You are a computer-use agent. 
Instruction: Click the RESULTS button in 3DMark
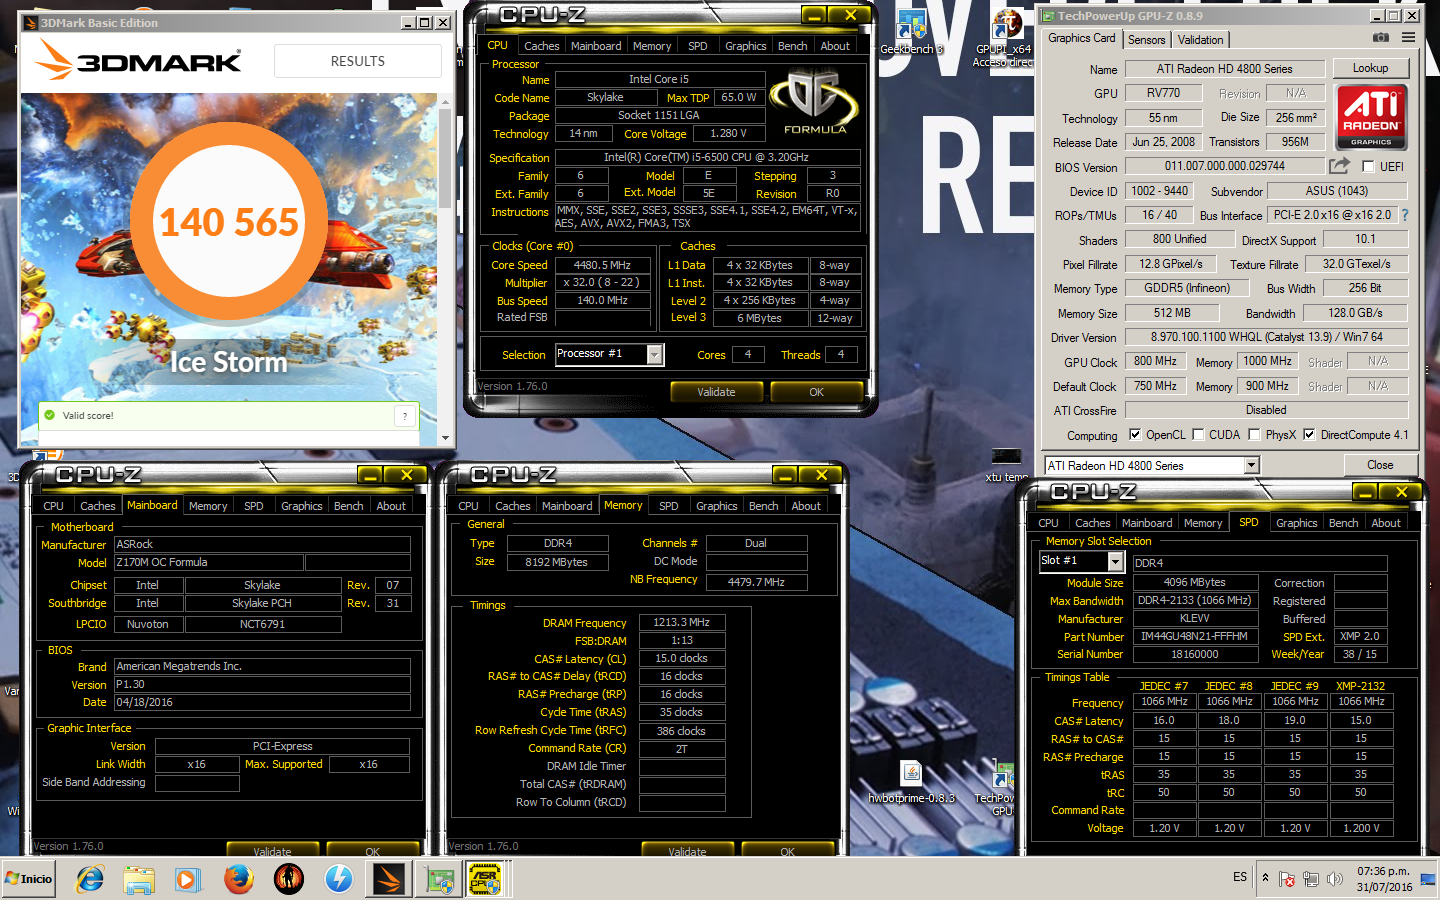[x=358, y=61]
